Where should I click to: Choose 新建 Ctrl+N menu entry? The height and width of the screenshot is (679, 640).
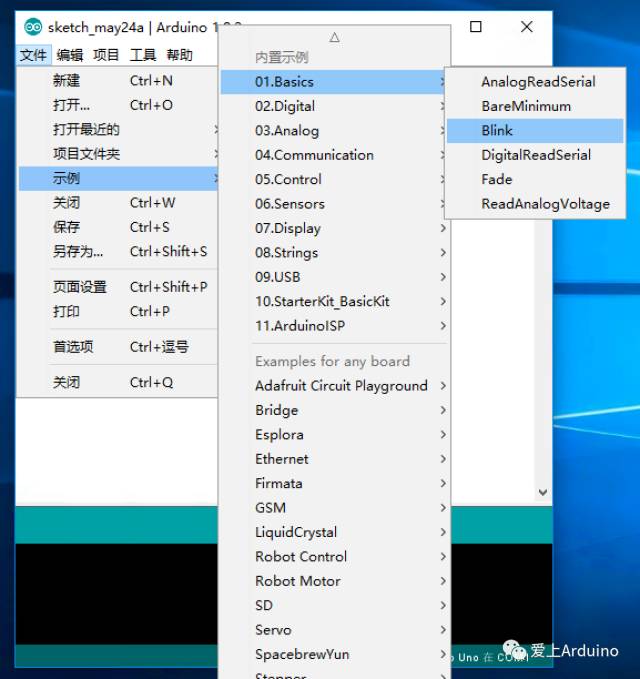tap(118, 81)
